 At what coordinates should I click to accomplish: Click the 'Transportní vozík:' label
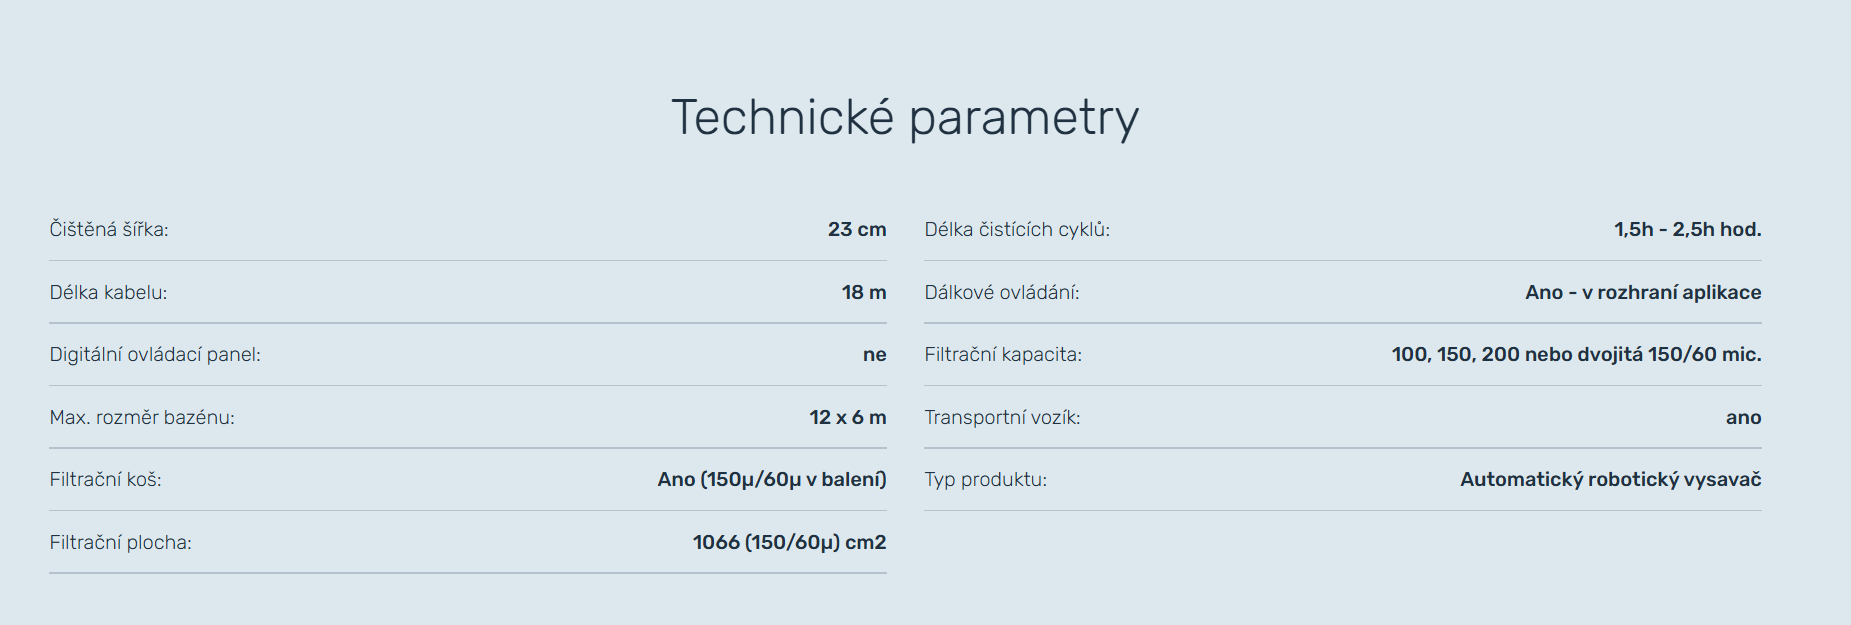[x=1002, y=418]
